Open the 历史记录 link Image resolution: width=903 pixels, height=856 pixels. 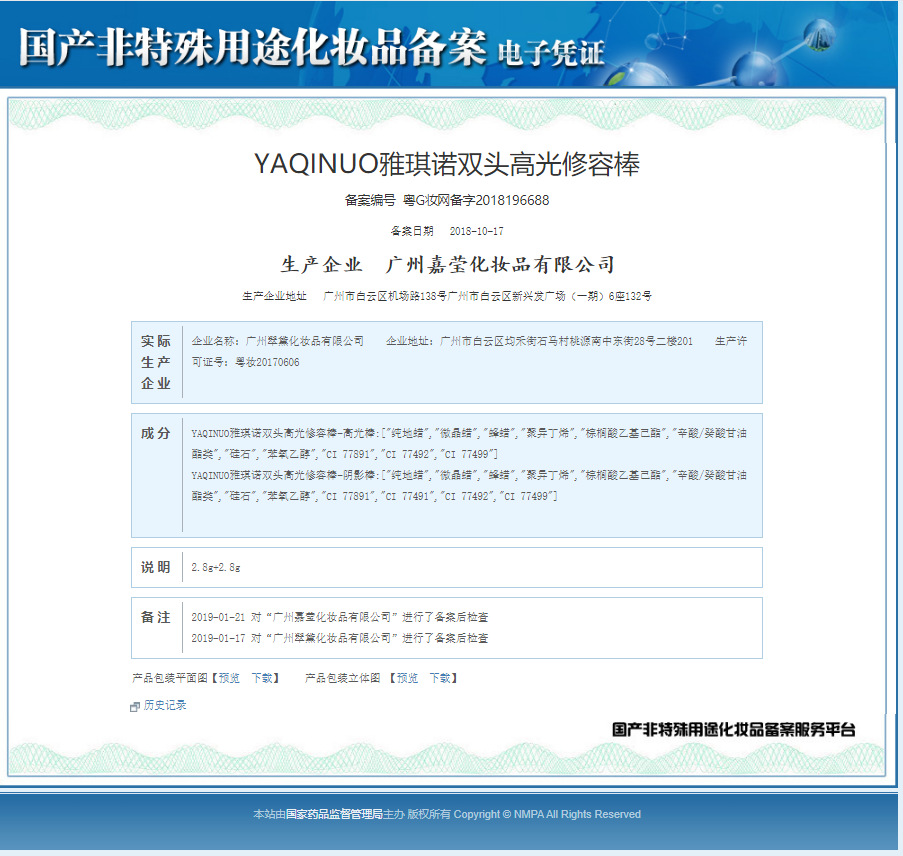tap(165, 705)
